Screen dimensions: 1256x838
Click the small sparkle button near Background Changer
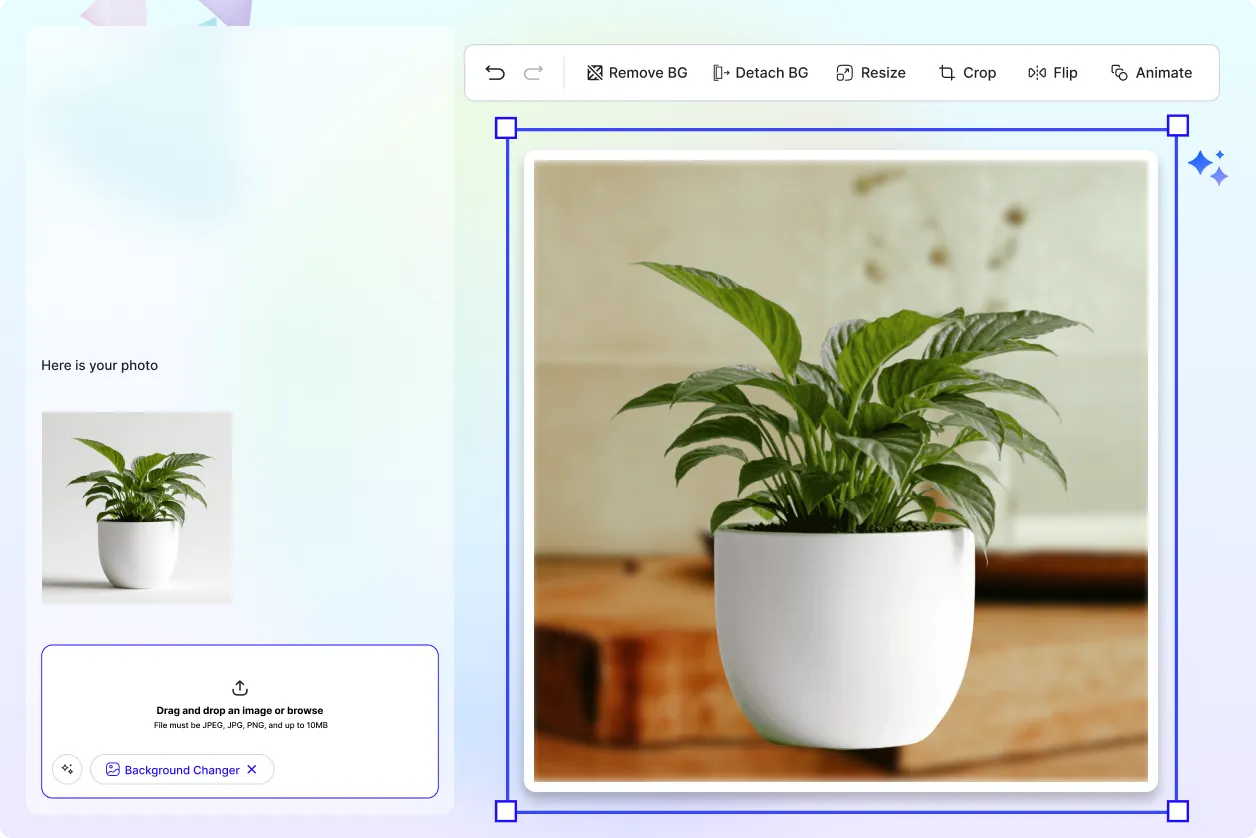pos(67,769)
